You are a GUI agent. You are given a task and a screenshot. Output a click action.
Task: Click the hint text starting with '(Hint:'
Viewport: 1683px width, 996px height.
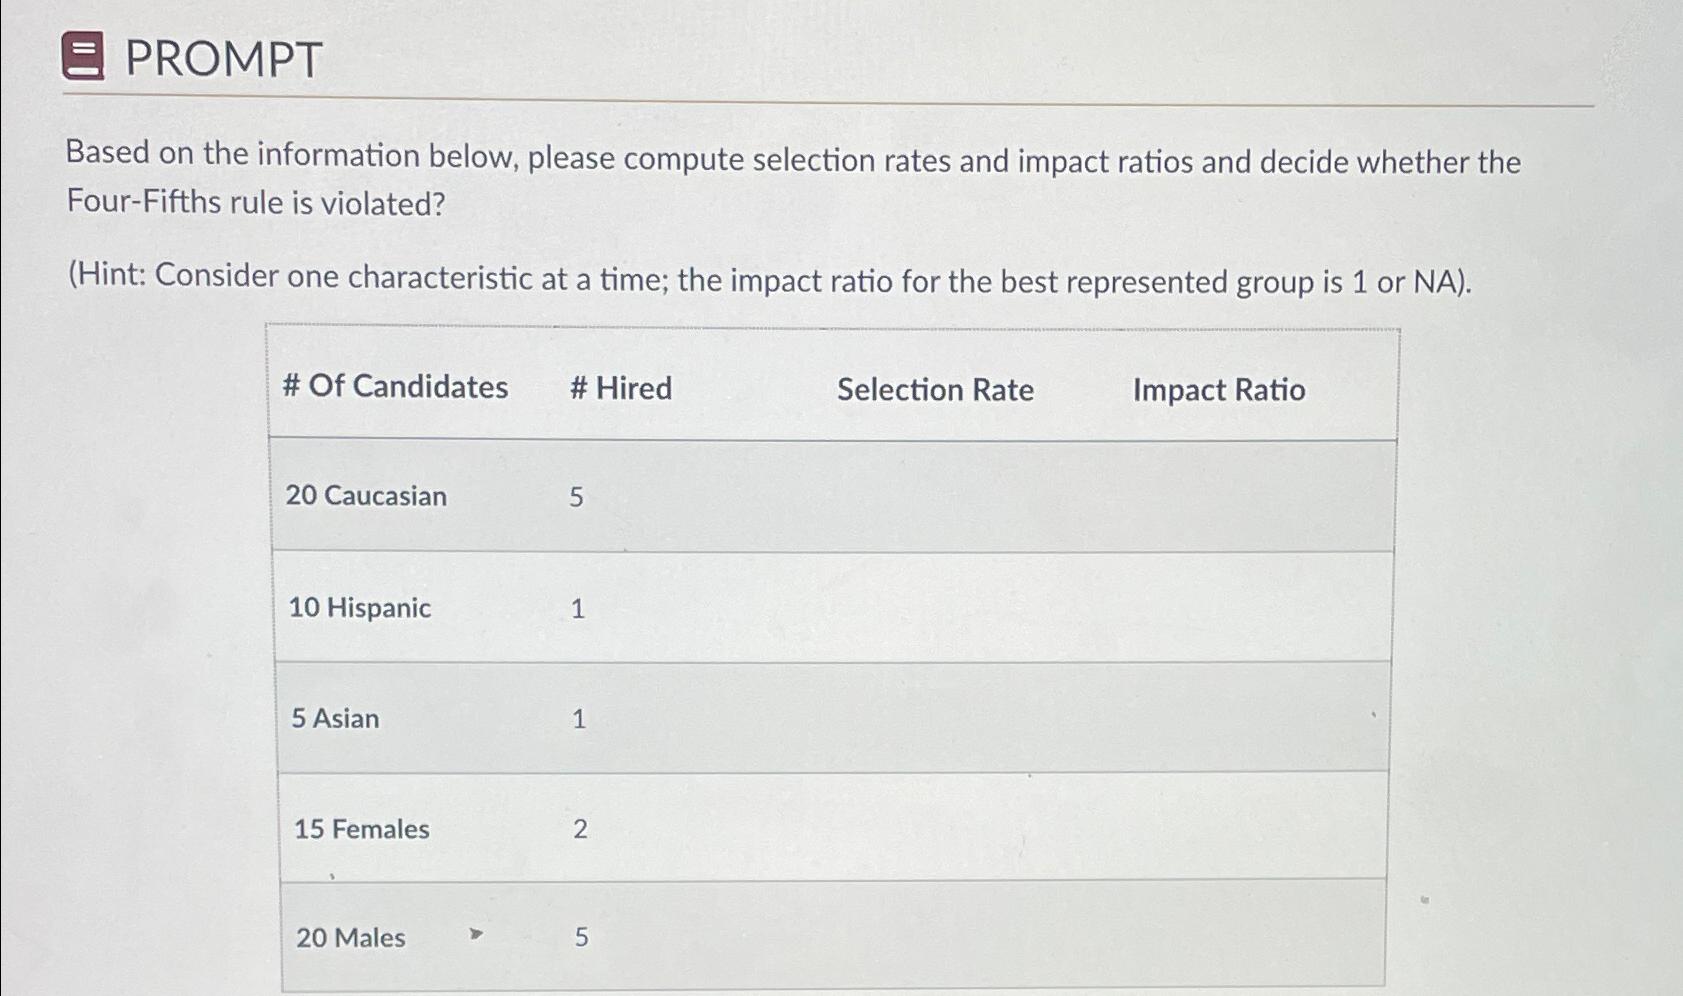(x=769, y=279)
